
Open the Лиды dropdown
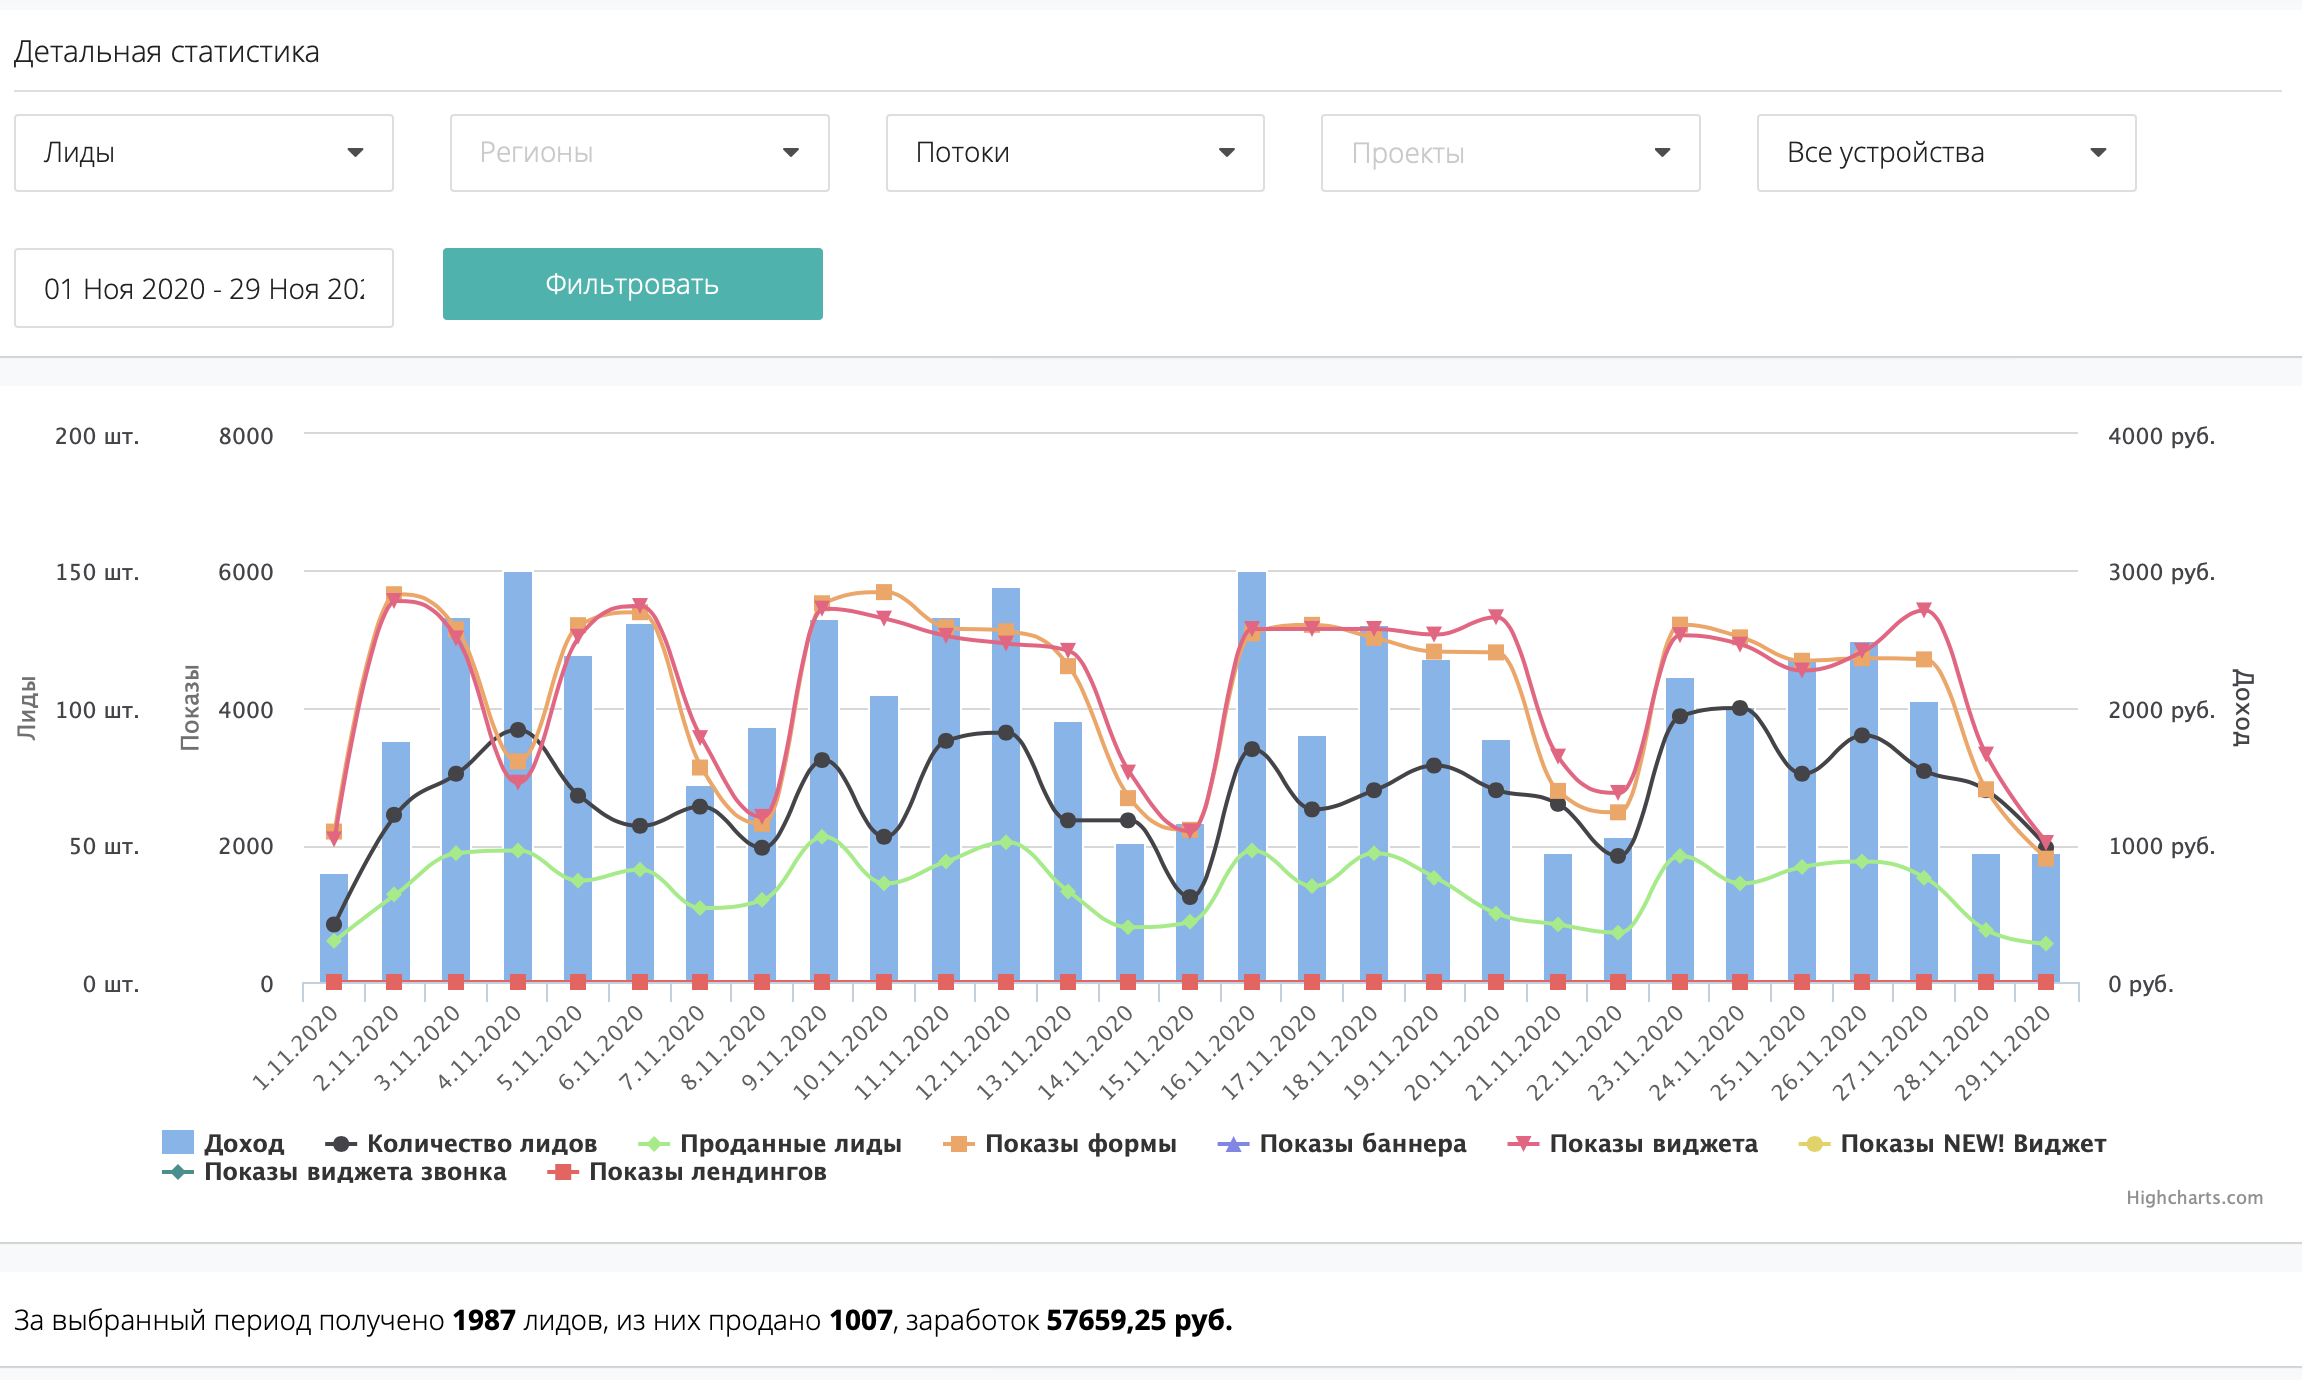(204, 153)
